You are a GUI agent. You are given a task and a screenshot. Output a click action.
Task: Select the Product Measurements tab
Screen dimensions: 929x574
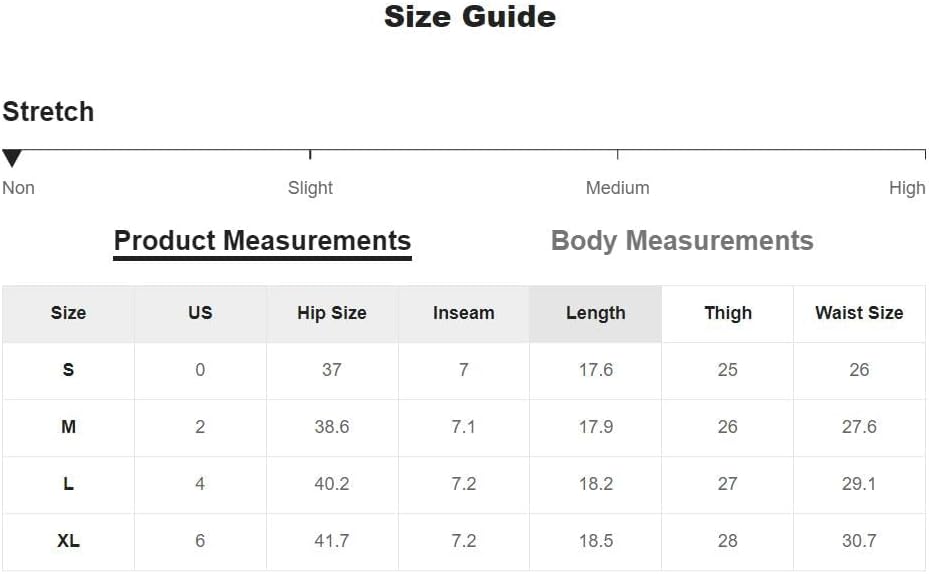click(x=262, y=241)
